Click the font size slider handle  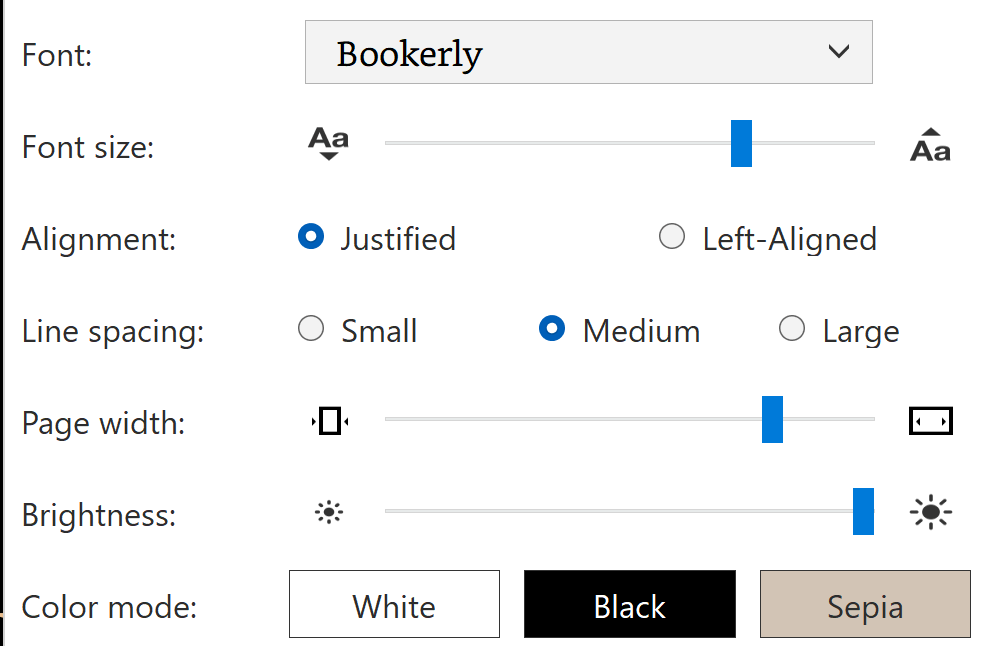[x=741, y=143]
